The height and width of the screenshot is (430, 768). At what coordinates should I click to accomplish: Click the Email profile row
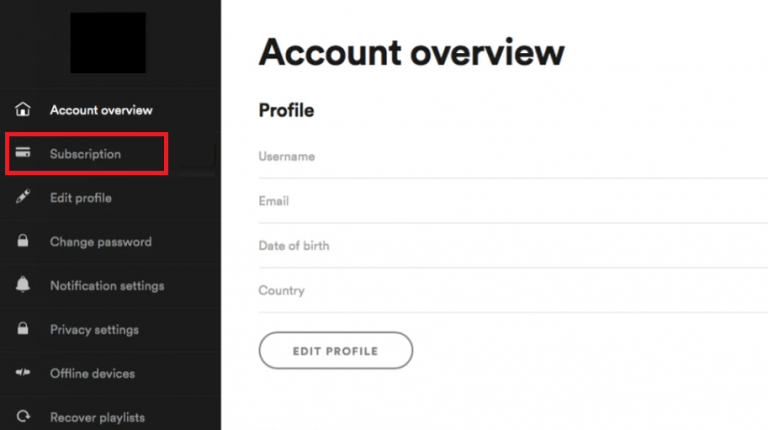513,201
